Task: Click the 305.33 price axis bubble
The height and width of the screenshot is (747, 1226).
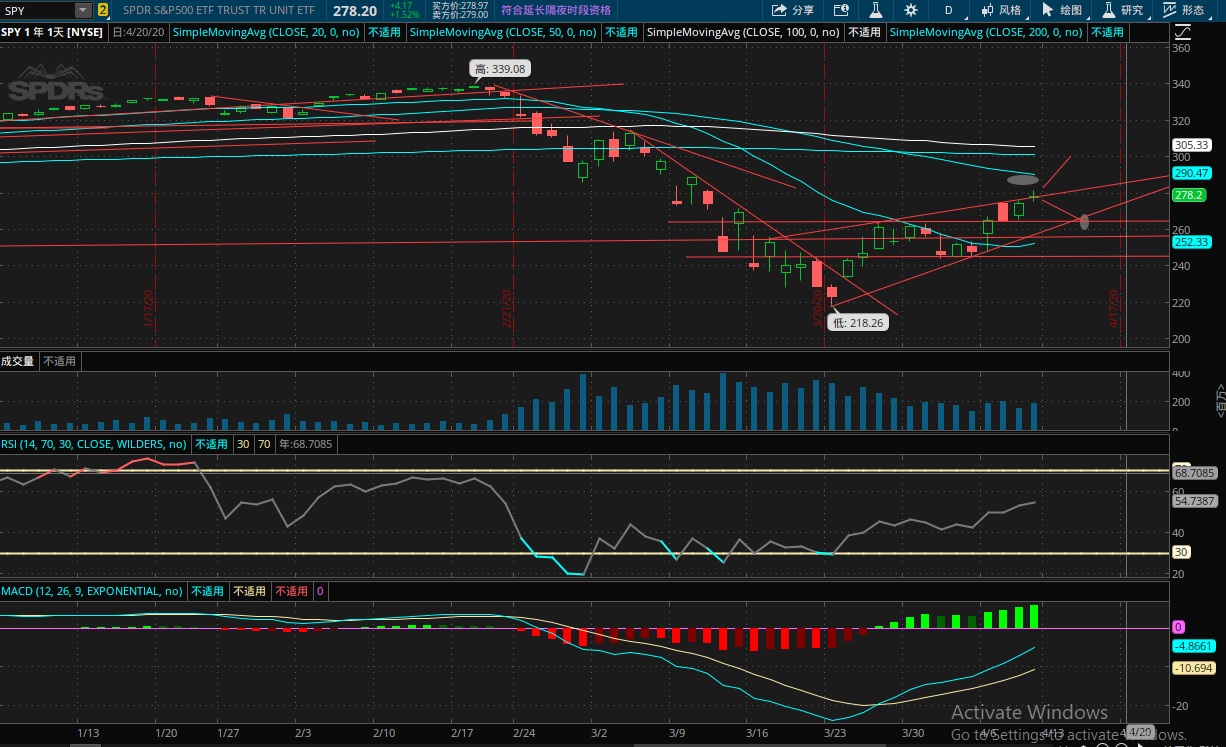Action: pos(1193,145)
